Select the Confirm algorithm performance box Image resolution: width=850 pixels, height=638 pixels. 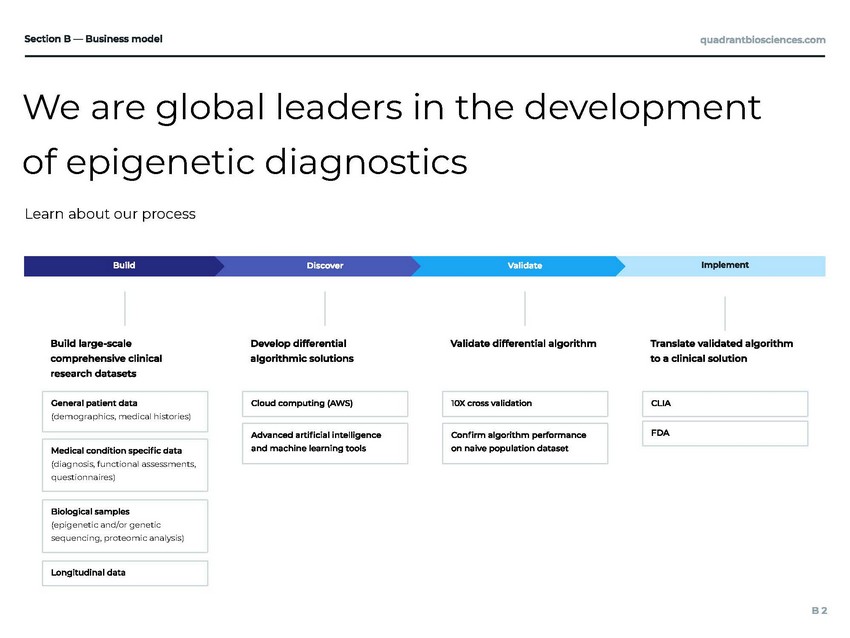pos(525,442)
